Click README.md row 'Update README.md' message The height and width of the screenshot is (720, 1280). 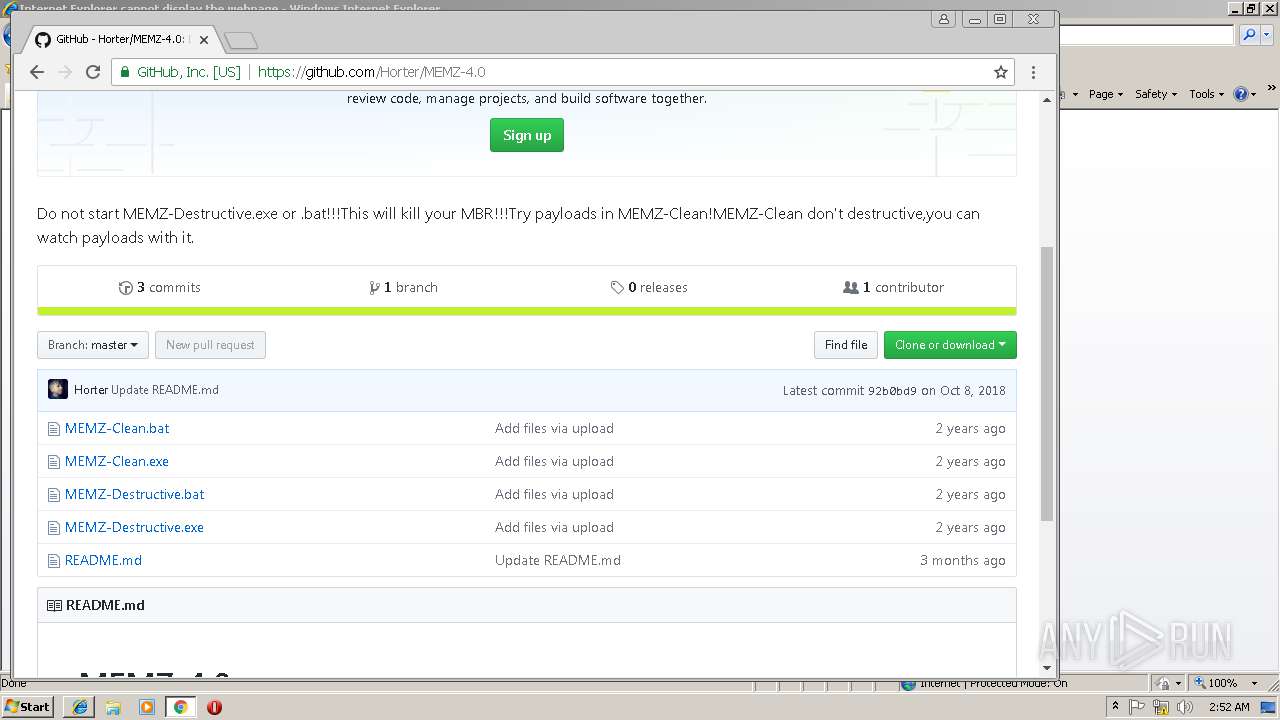tap(558, 560)
